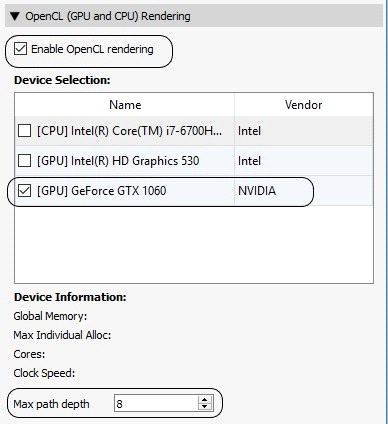
Task: Click the Max Individual Alloc label
Action: click(62, 335)
